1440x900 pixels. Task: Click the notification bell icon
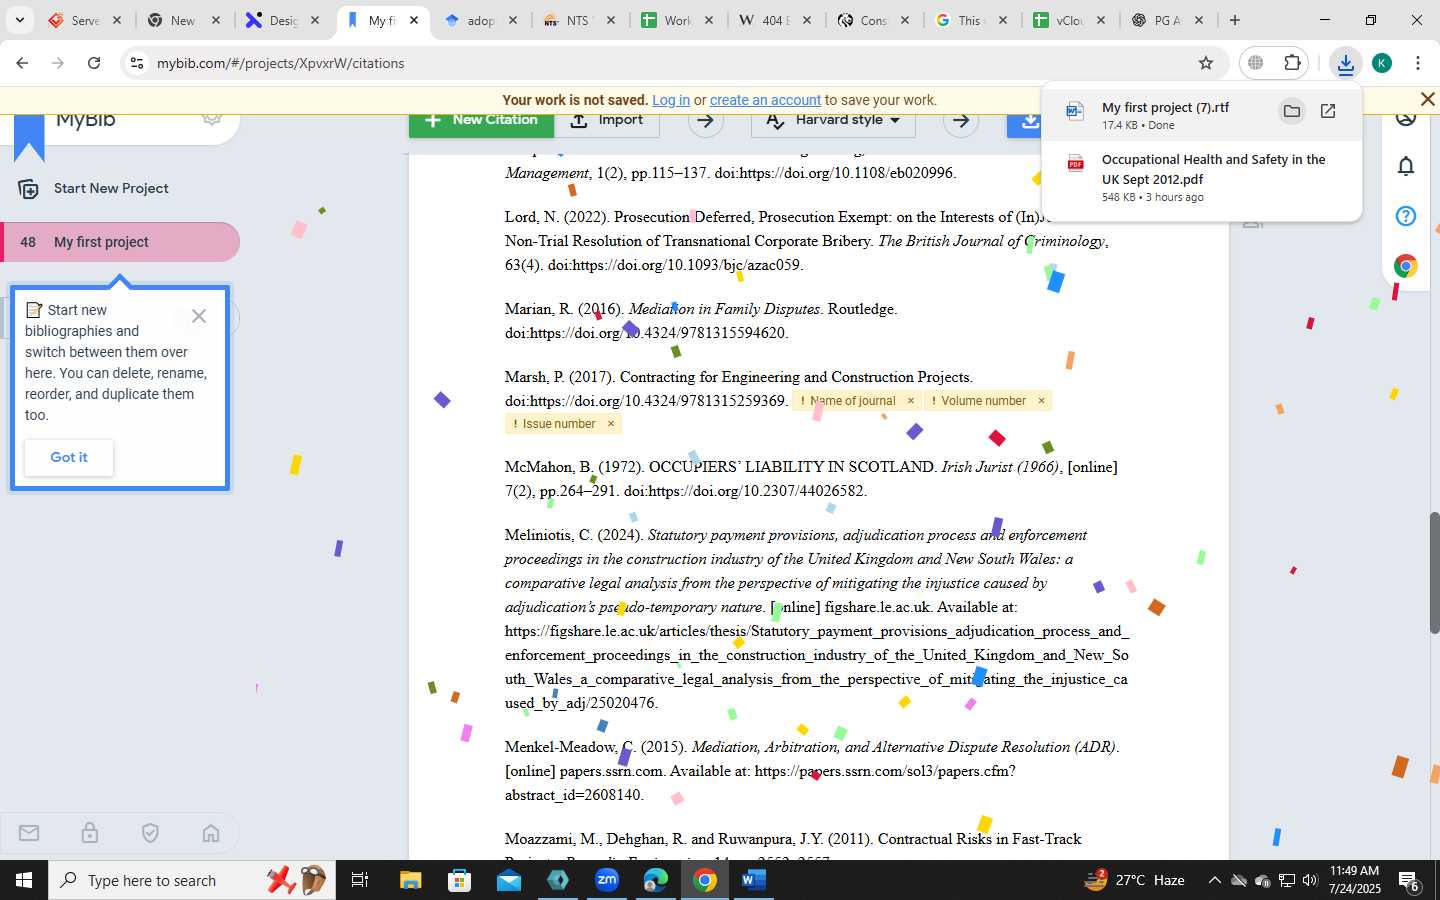click(x=1406, y=166)
